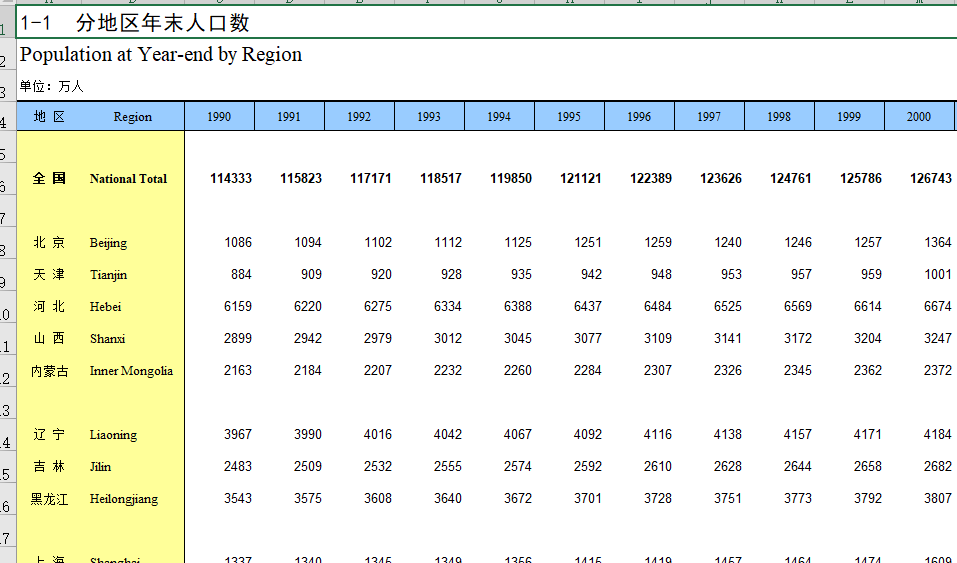Click 'Population at Year-end by Region' subtitle
This screenshot has height=563, width=957.
(161, 54)
